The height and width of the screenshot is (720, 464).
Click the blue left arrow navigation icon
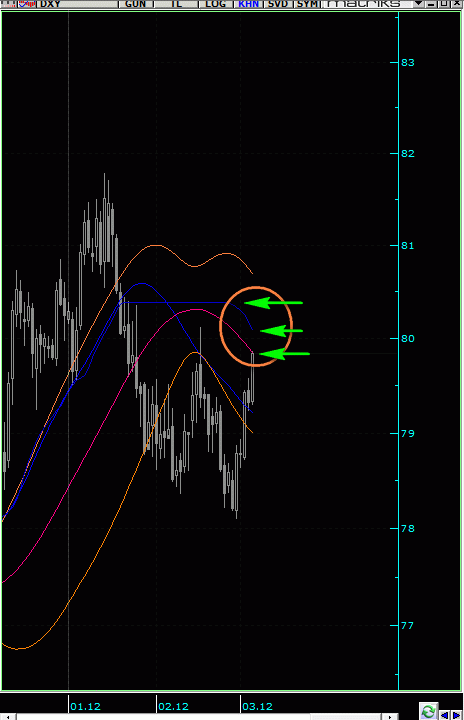coord(444,715)
